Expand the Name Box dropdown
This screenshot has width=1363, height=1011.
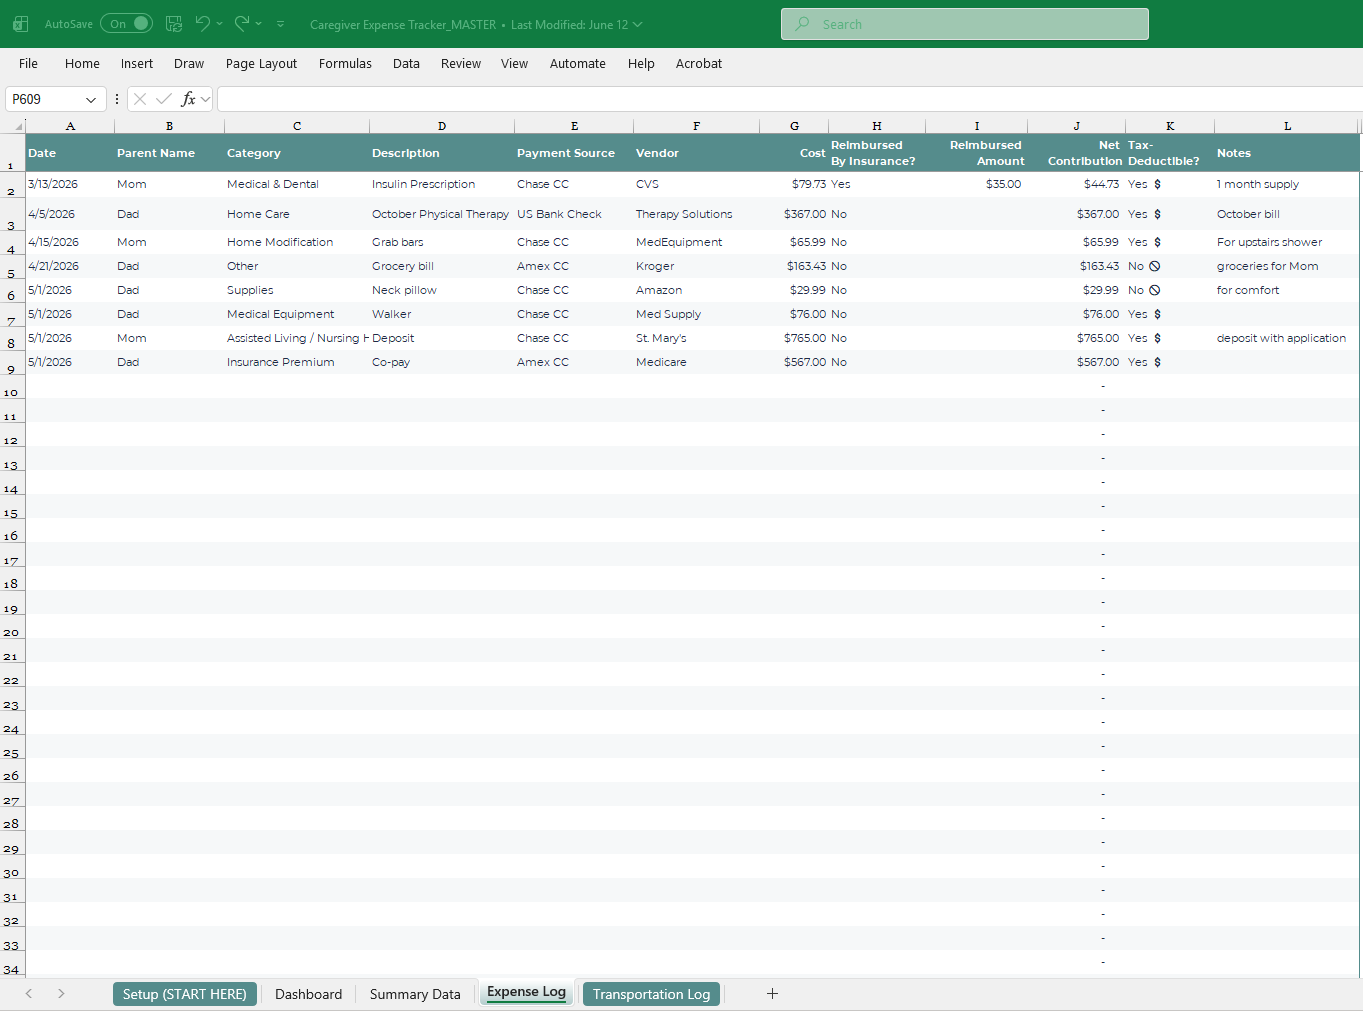pyautogui.click(x=91, y=100)
